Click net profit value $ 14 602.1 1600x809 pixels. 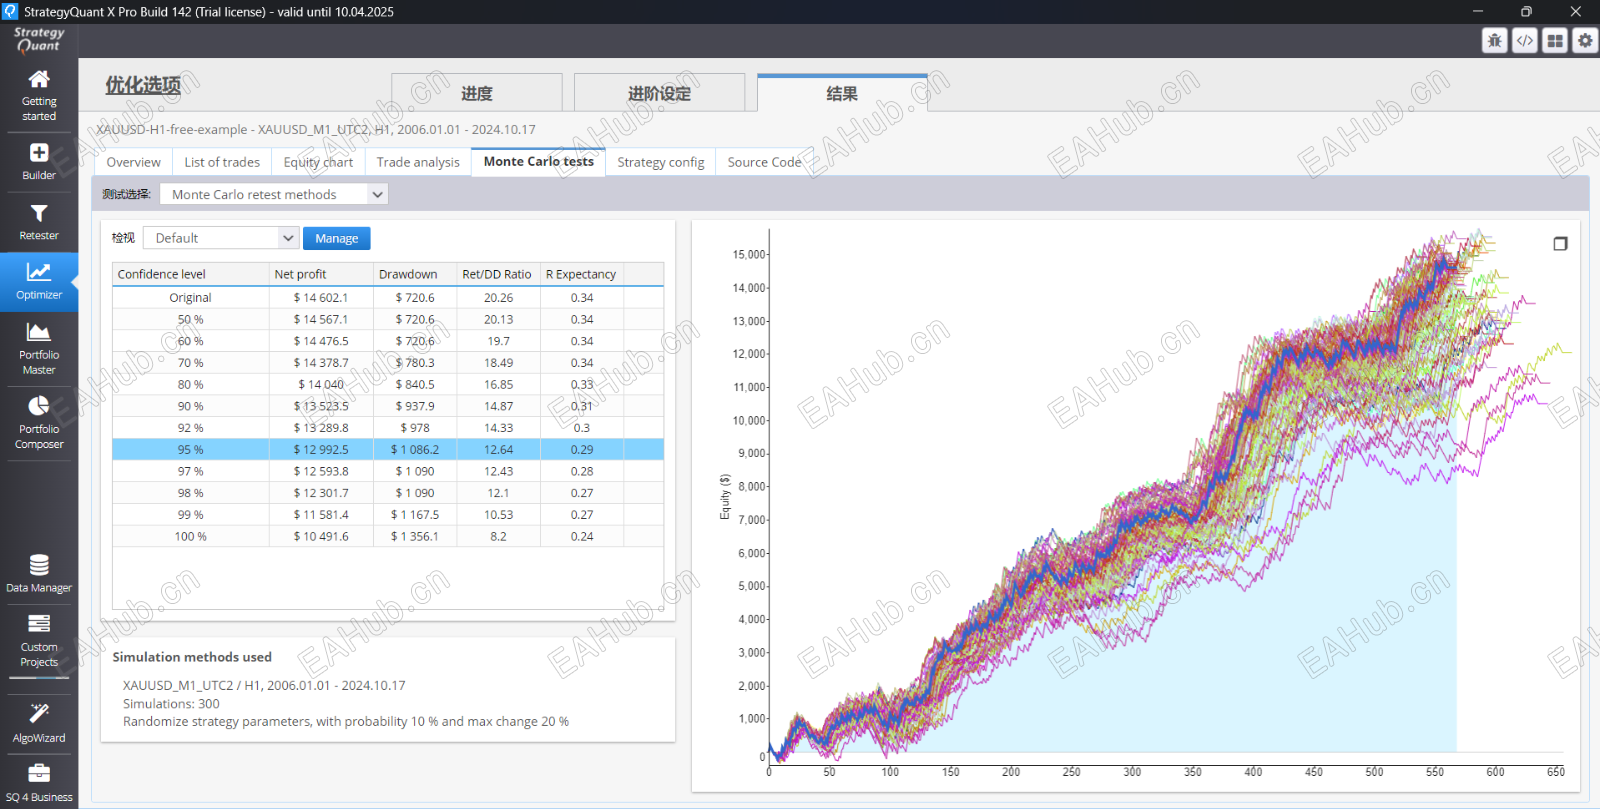tap(321, 298)
